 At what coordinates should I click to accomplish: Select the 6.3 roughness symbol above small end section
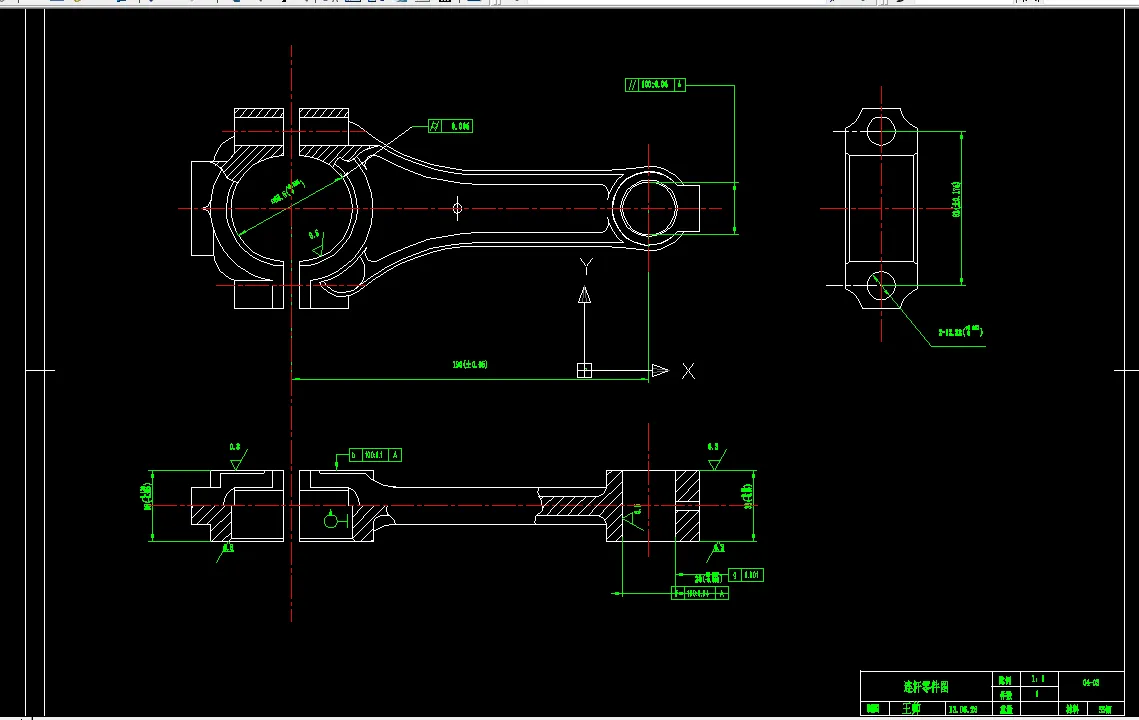715,457
